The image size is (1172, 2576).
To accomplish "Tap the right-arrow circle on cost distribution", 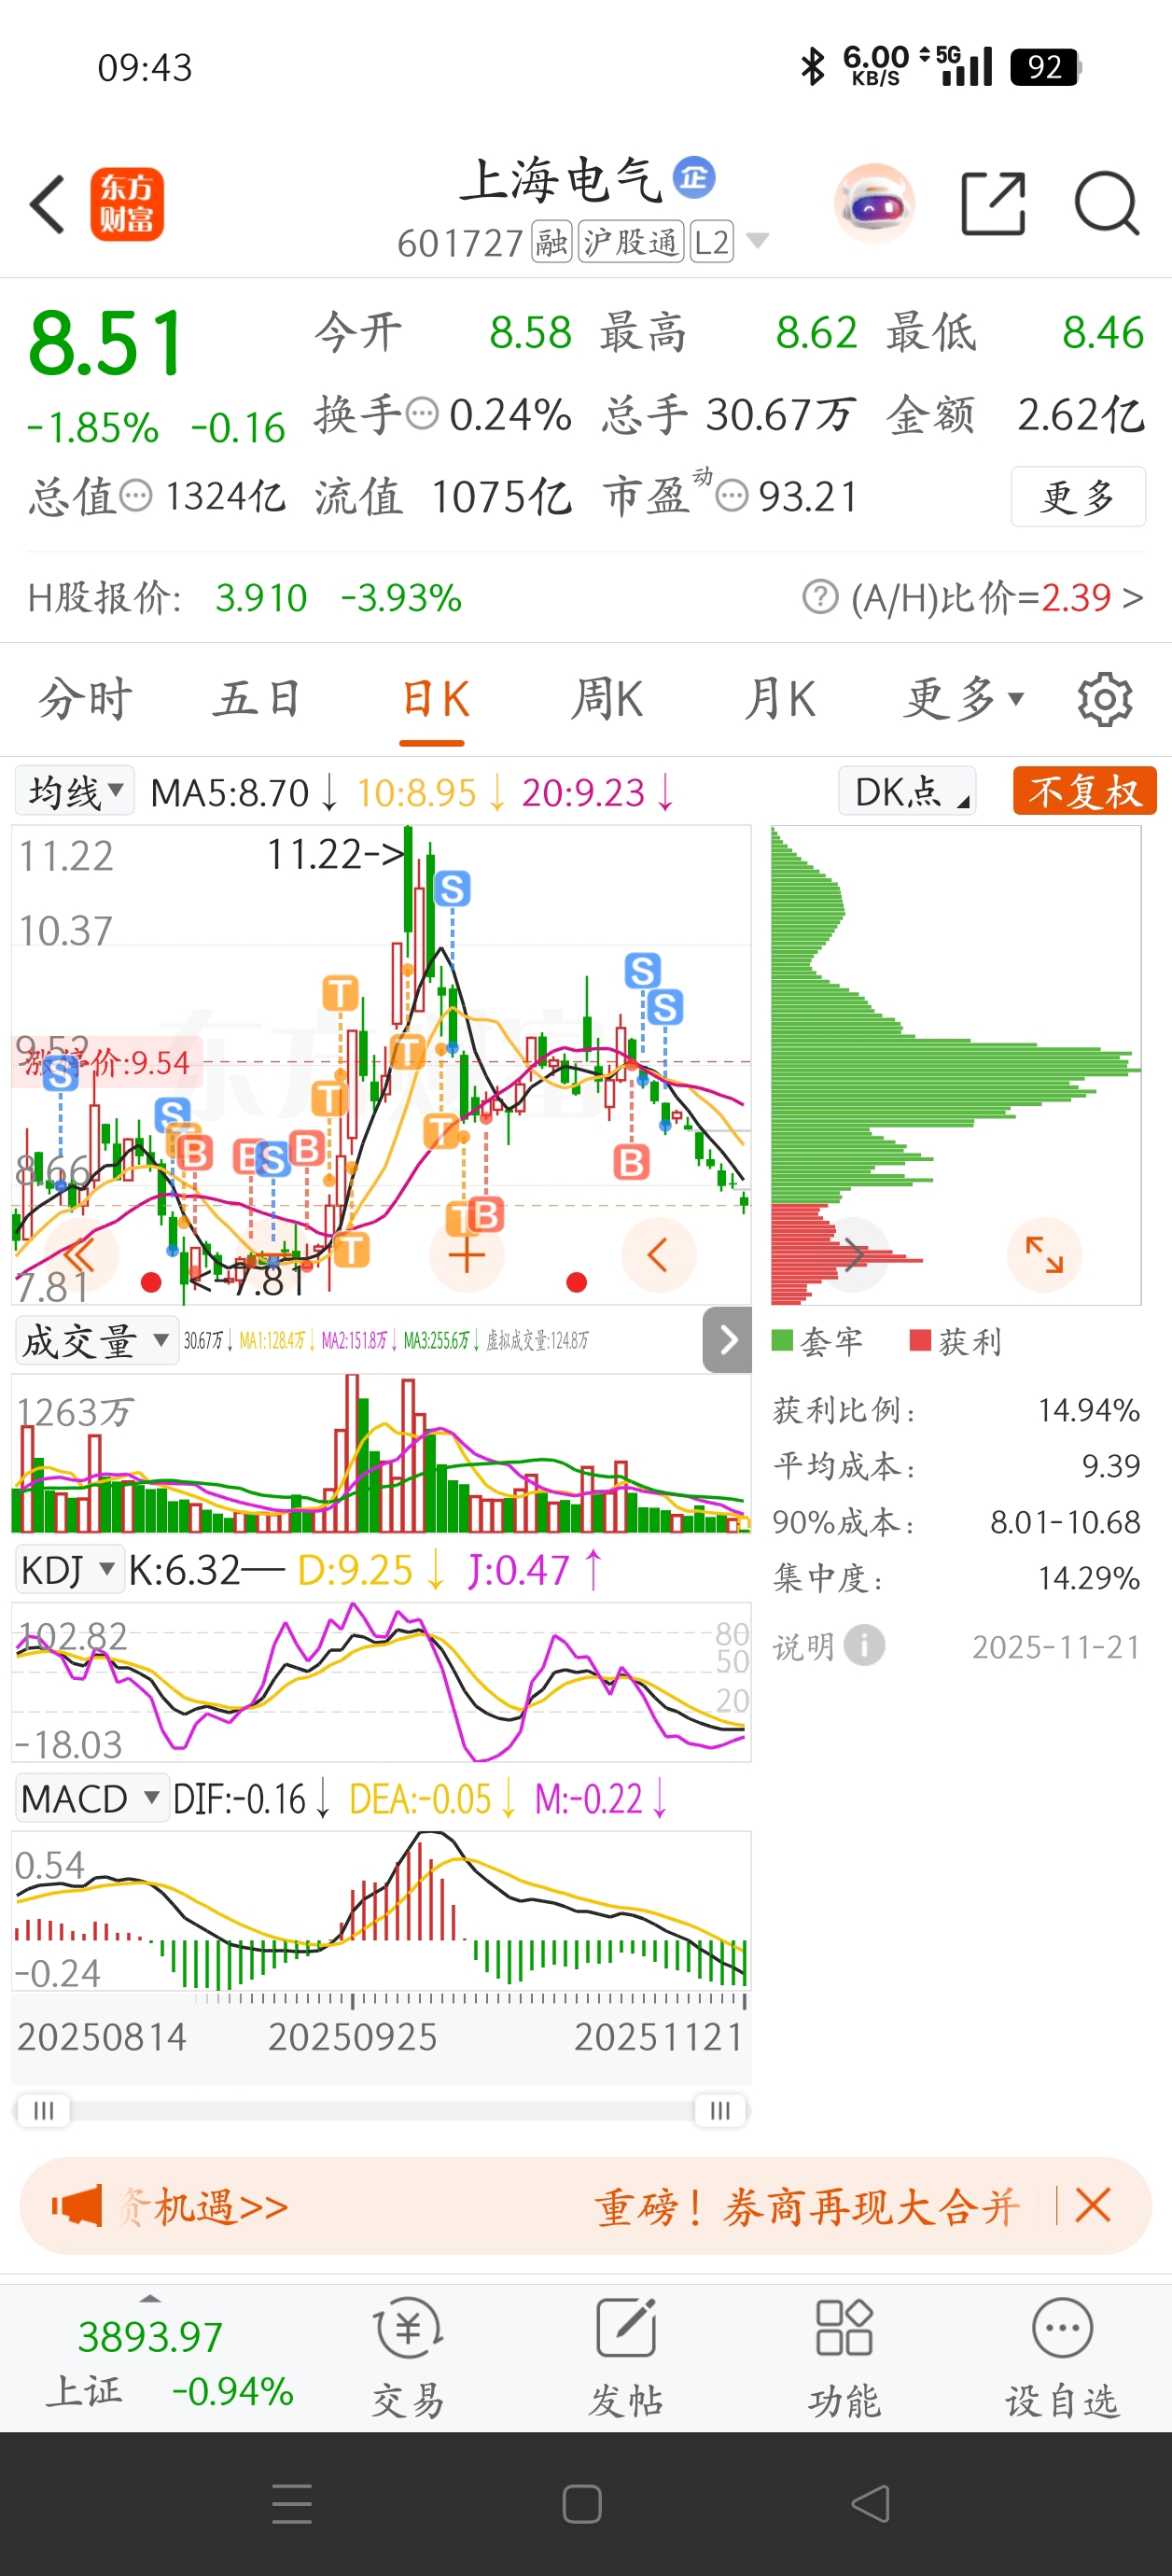I will click(853, 1255).
